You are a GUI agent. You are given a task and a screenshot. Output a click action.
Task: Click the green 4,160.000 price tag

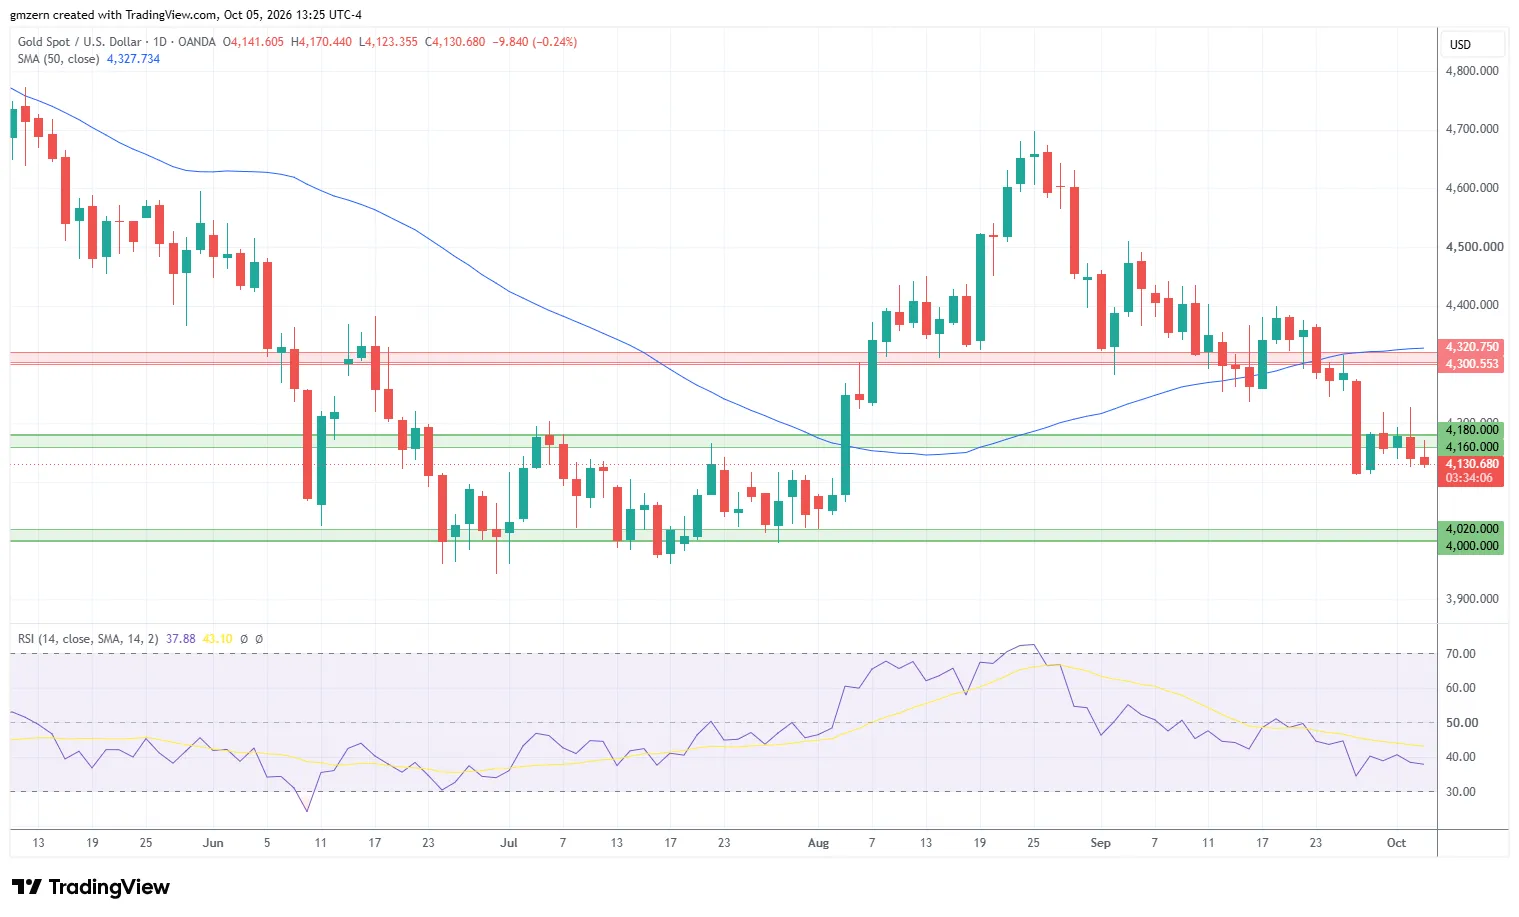(x=1472, y=447)
